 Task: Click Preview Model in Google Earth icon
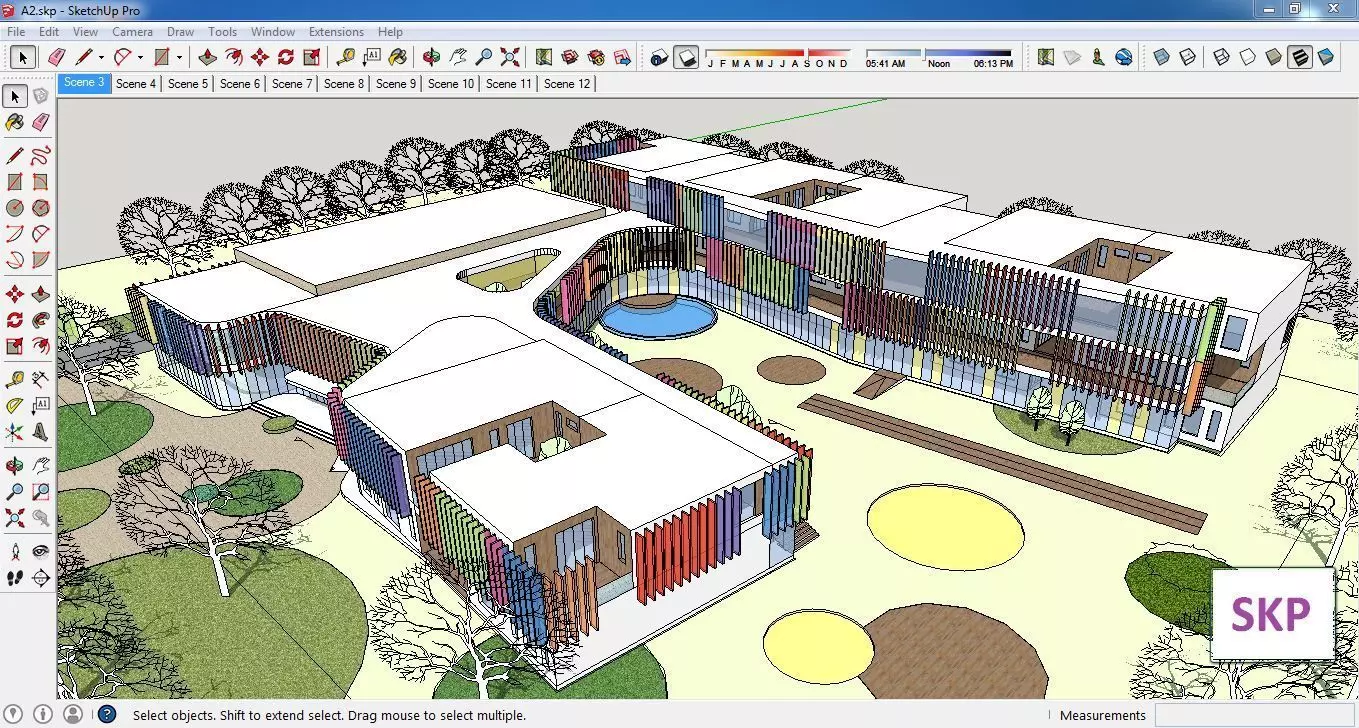1123,57
